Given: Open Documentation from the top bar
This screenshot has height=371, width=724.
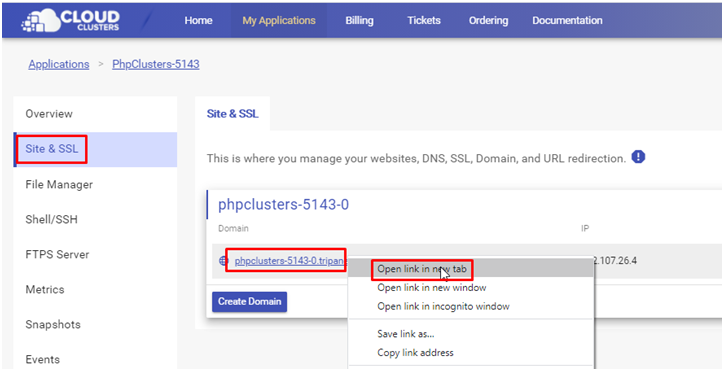Looking at the screenshot, I should click(x=567, y=21).
